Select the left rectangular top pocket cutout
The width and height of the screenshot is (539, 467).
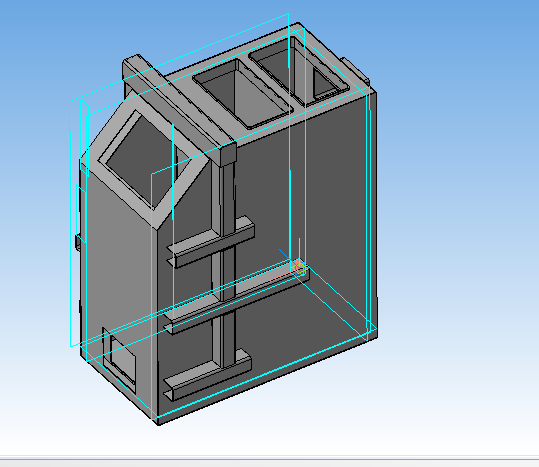[x=243, y=93]
